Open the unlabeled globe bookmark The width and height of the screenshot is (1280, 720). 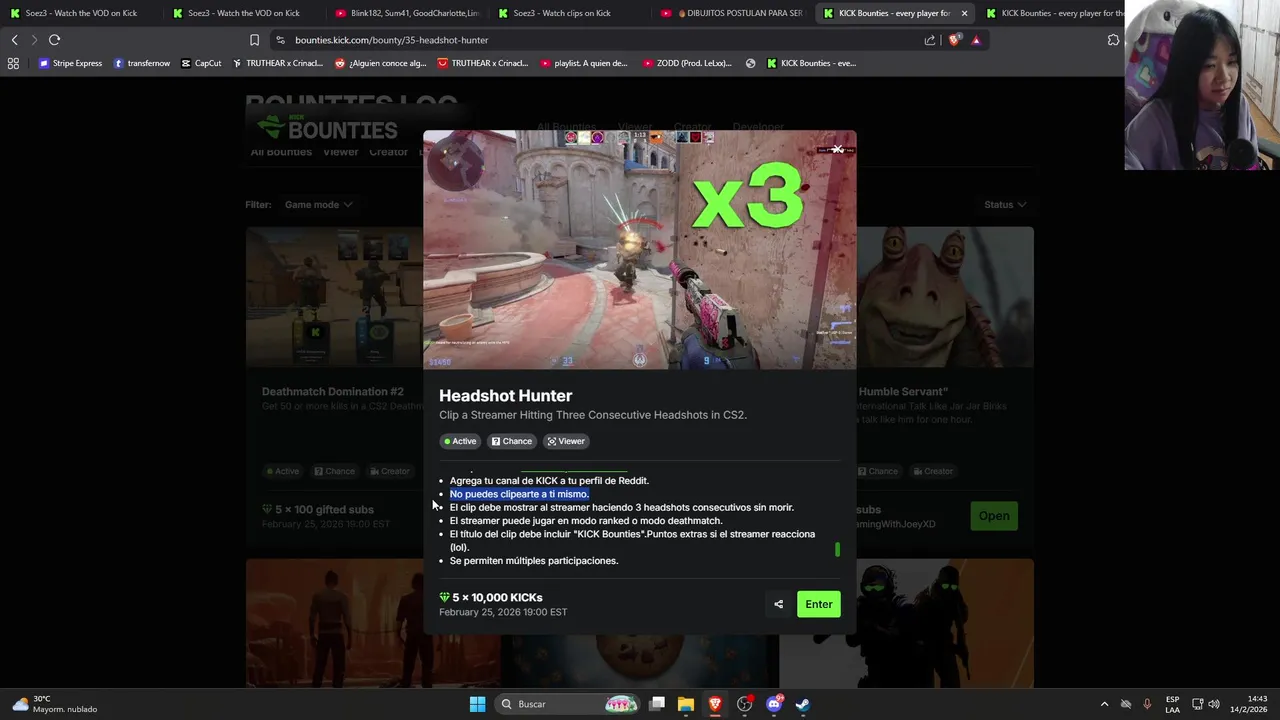click(x=750, y=63)
